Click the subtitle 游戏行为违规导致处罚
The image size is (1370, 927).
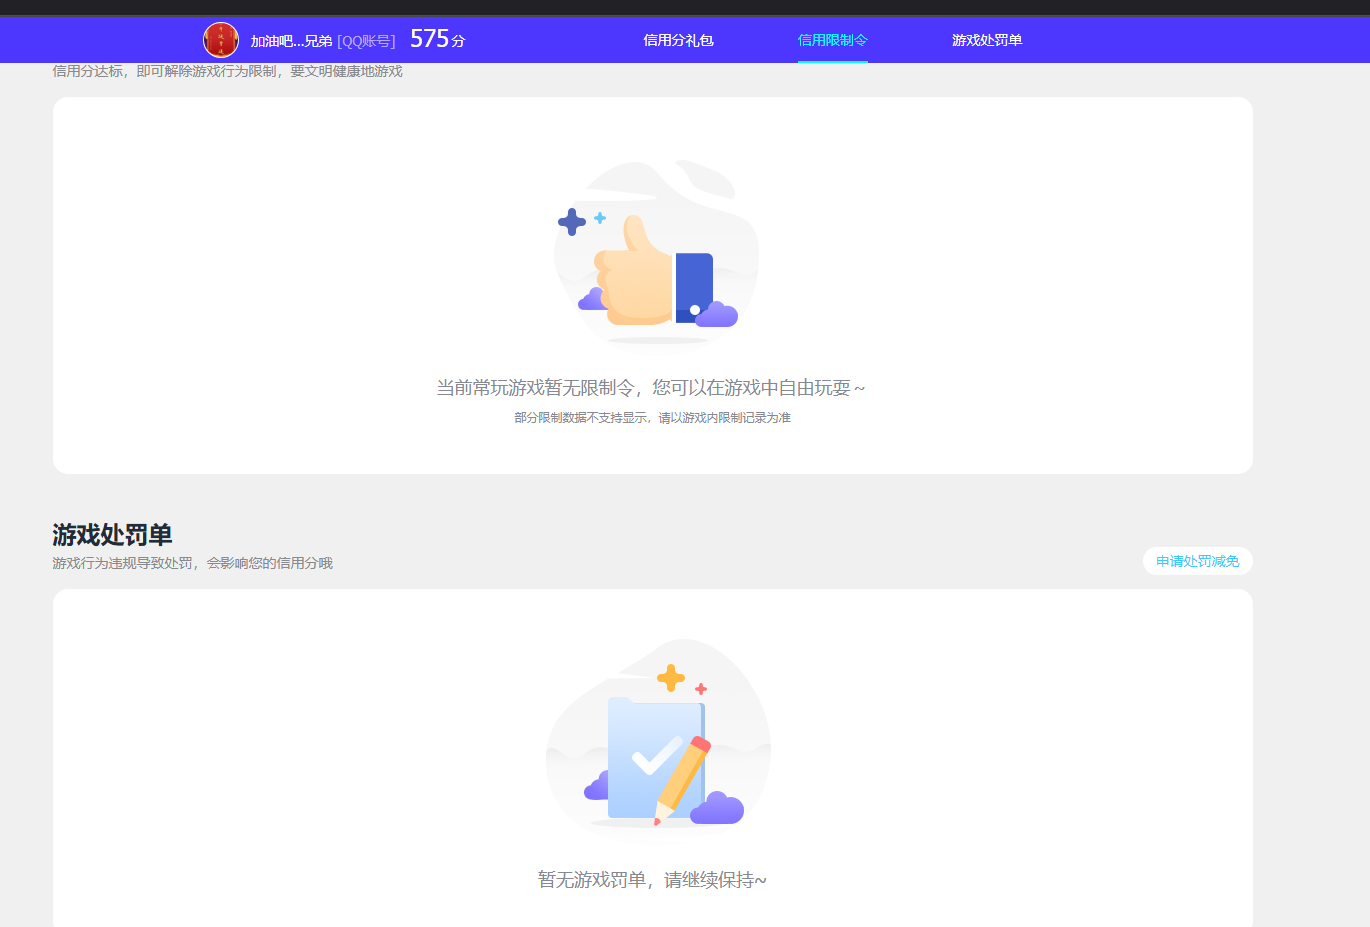tap(123, 564)
